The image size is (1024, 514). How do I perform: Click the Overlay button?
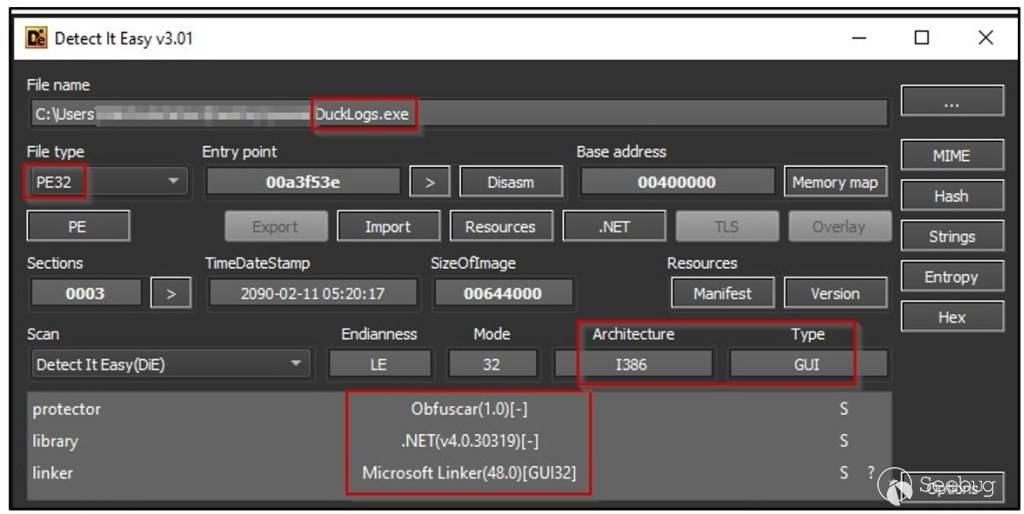coord(839,227)
